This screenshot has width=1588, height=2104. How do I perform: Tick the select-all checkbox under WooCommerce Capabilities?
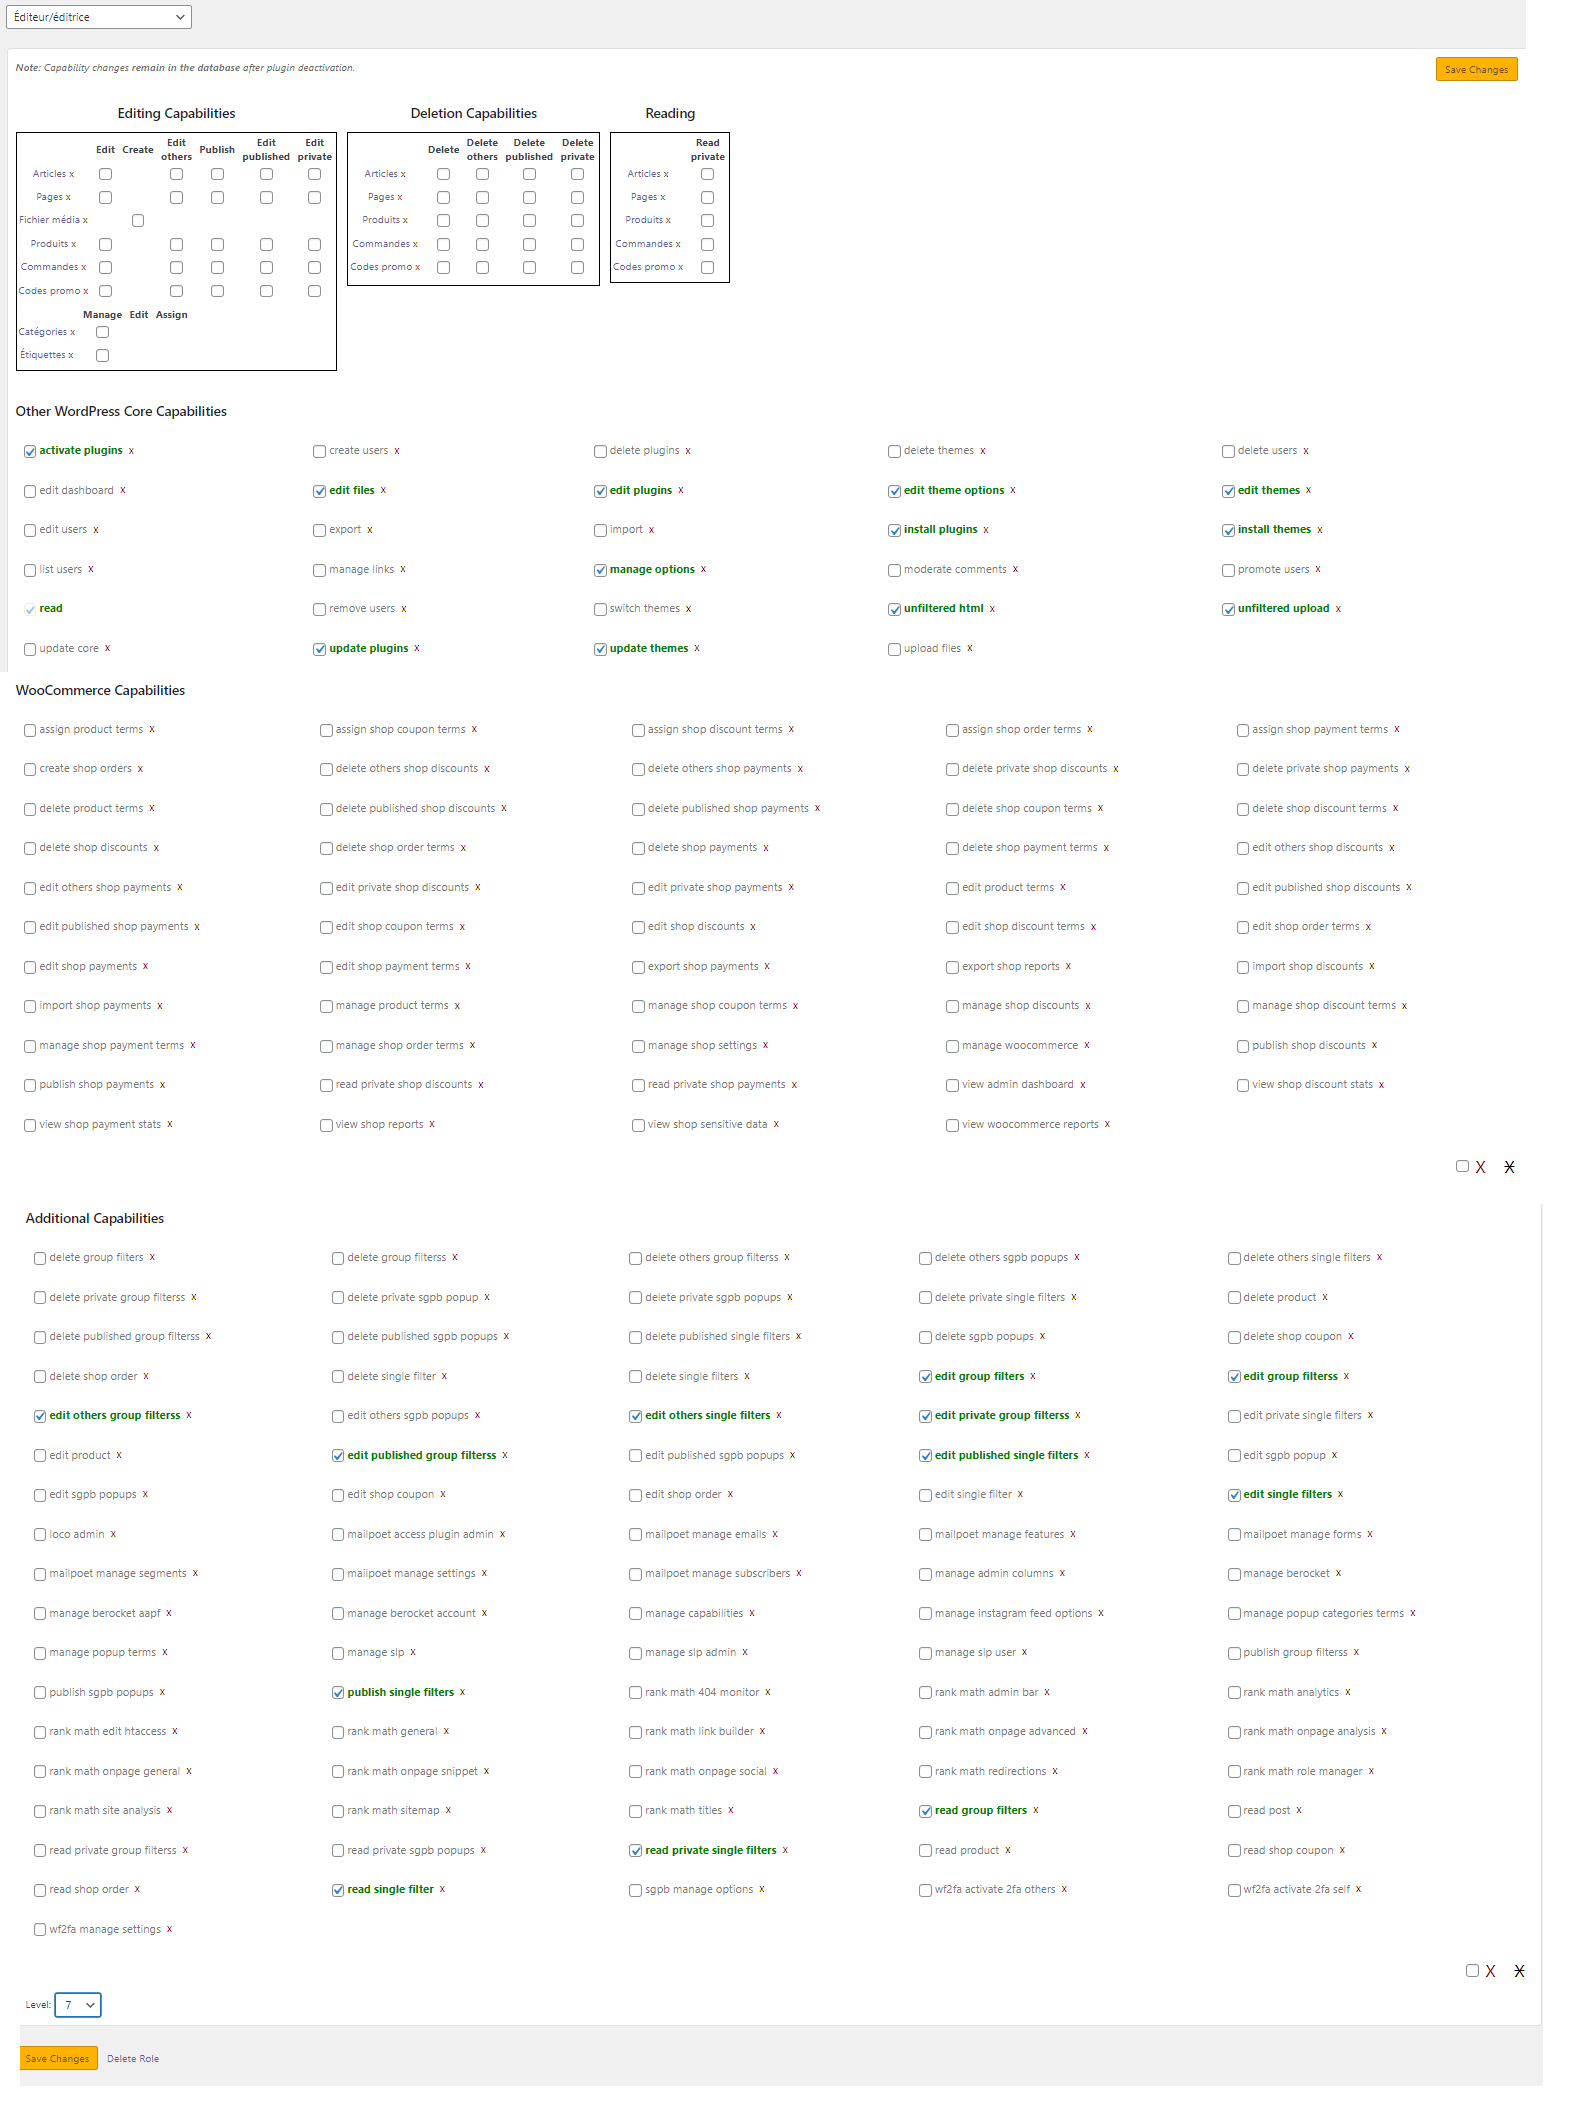tap(1462, 1166)
